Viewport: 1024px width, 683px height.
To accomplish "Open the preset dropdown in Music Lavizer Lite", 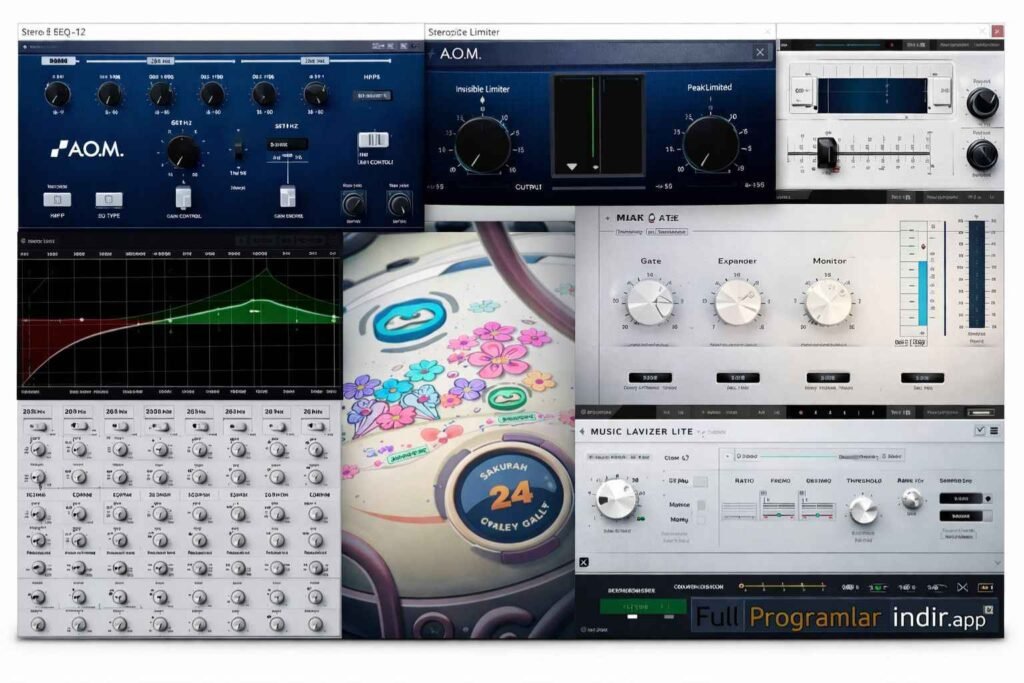I will click(x=727, y=458).
